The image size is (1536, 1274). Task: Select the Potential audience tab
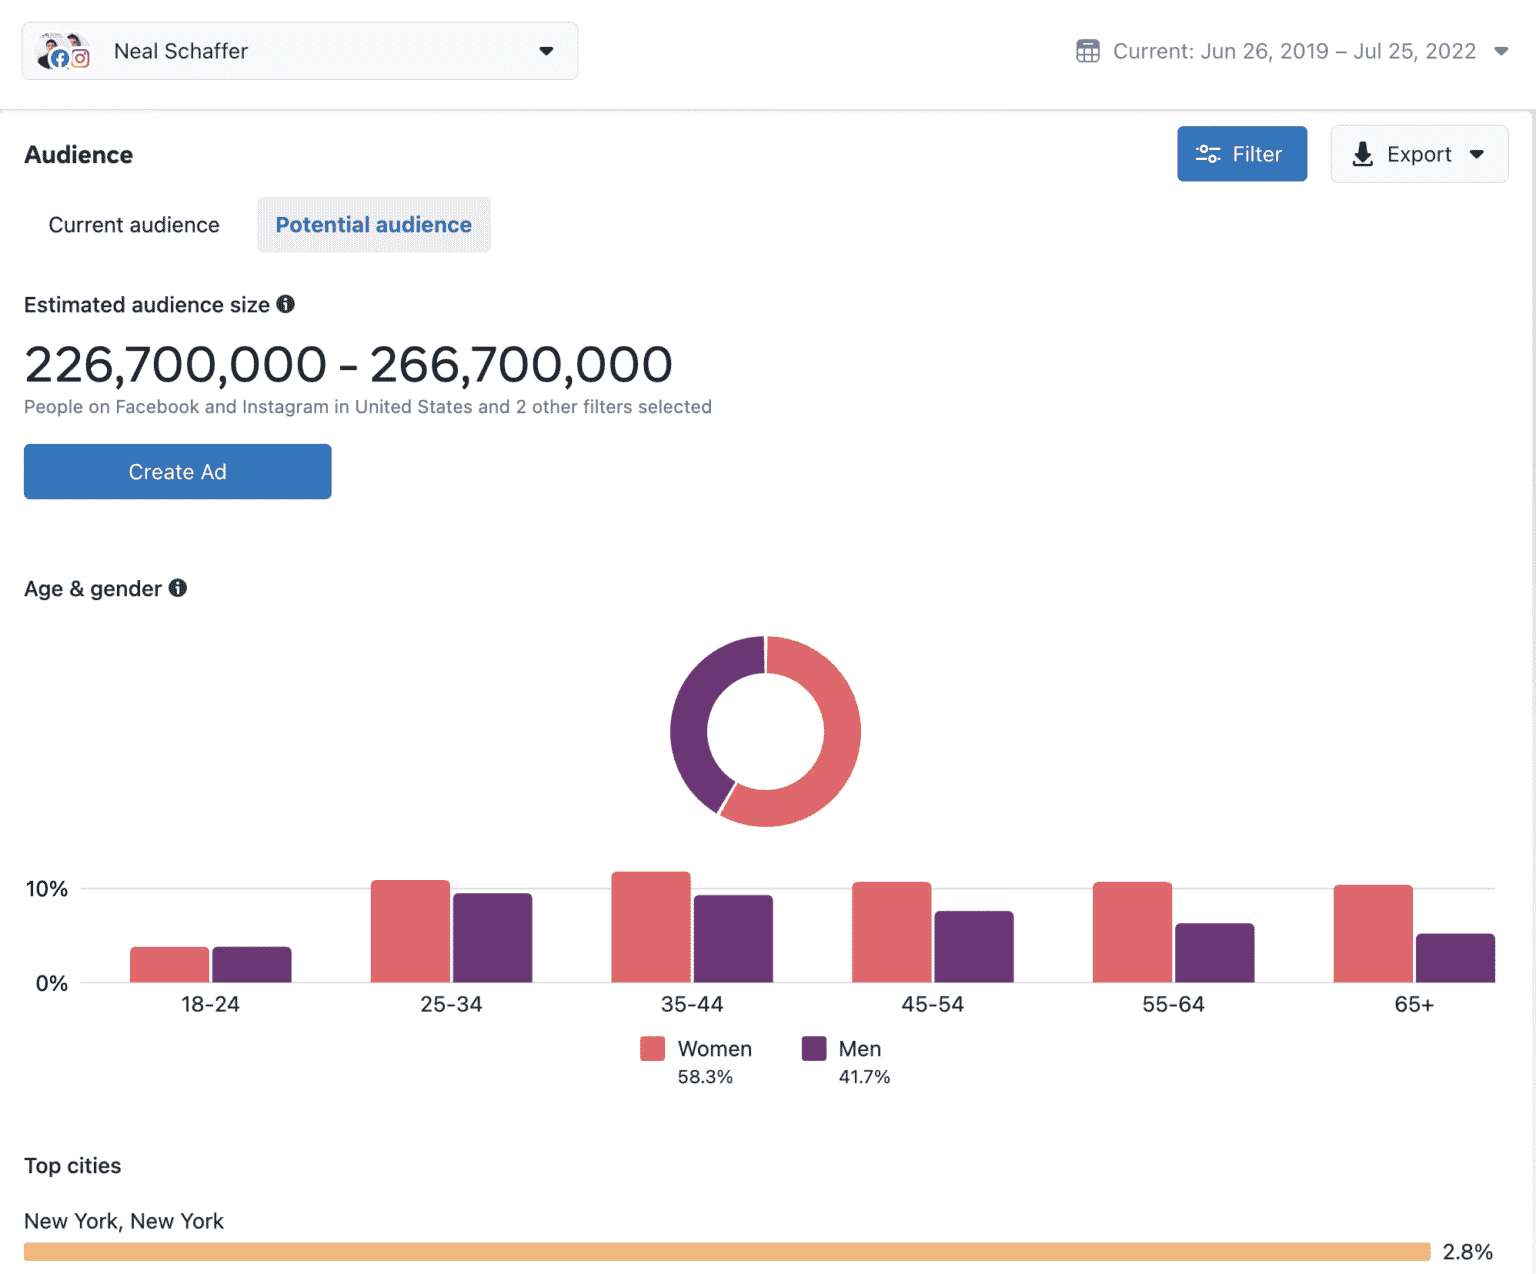[373, 225]
